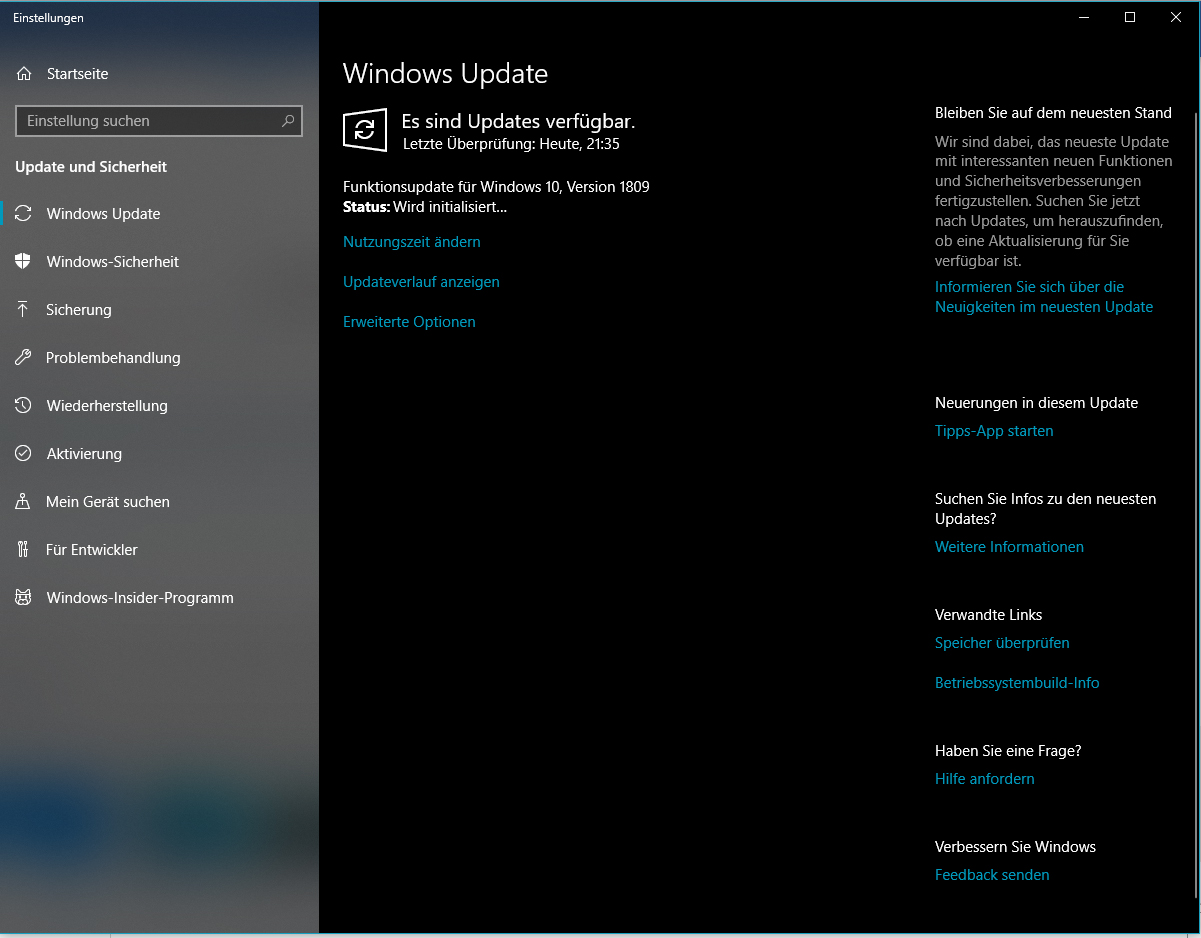The height and width of the screenshot is (938, 1201).
Task: Click 'Es sind Updates verfügbar.' text
Action: (x=518, y=121)
